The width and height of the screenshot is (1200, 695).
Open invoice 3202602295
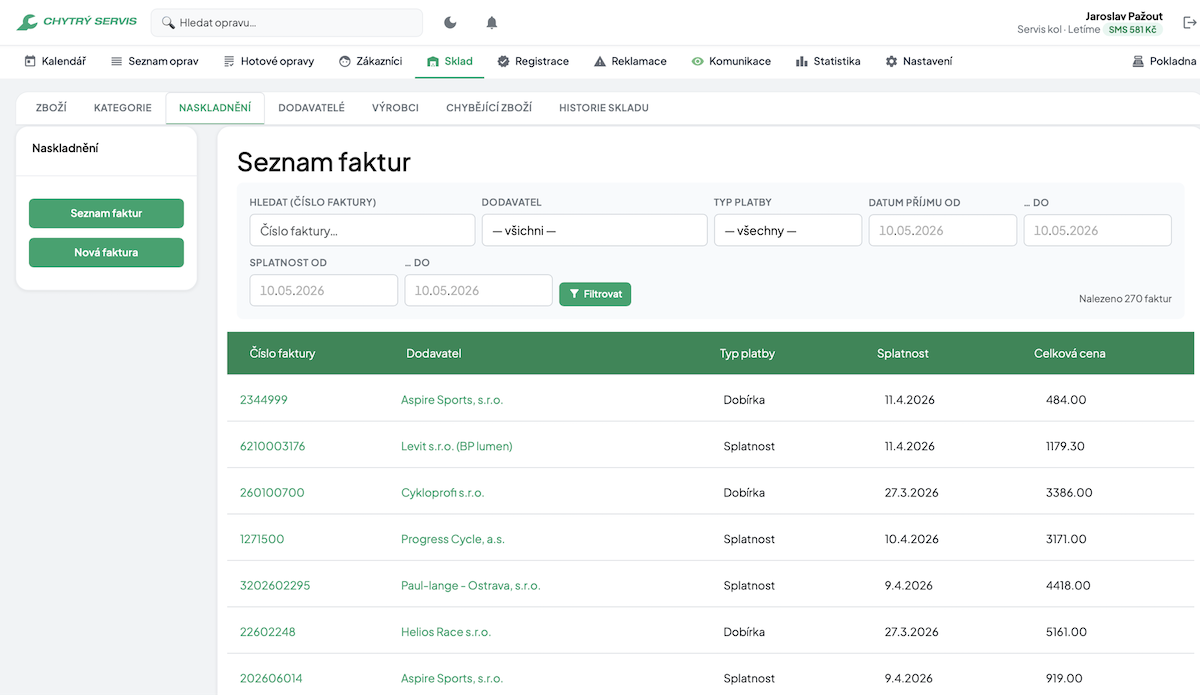coord(275,586)
